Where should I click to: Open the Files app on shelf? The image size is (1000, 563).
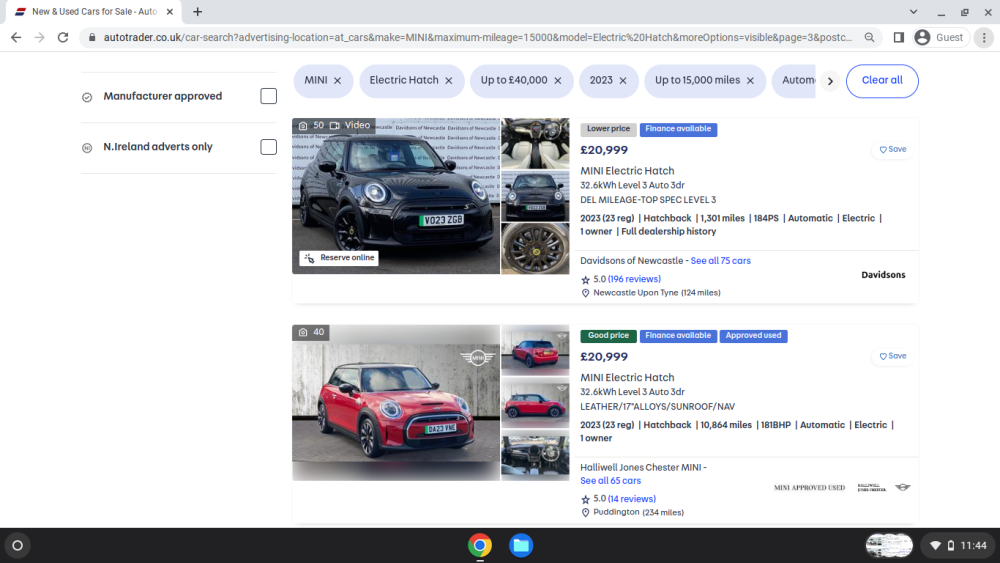point(521,546)
